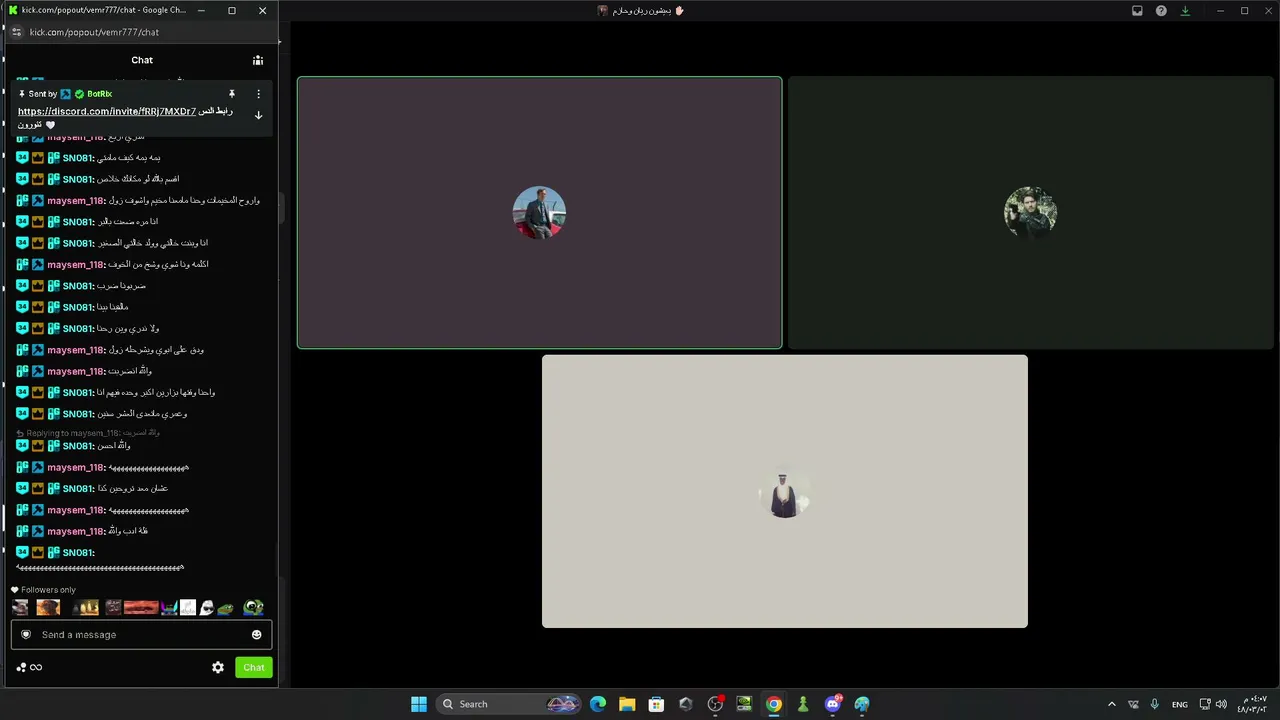This screenshot has height=720, width=1280.
Task: Click the microphone icon in the system tray
Action: (x=1154, y=704)
